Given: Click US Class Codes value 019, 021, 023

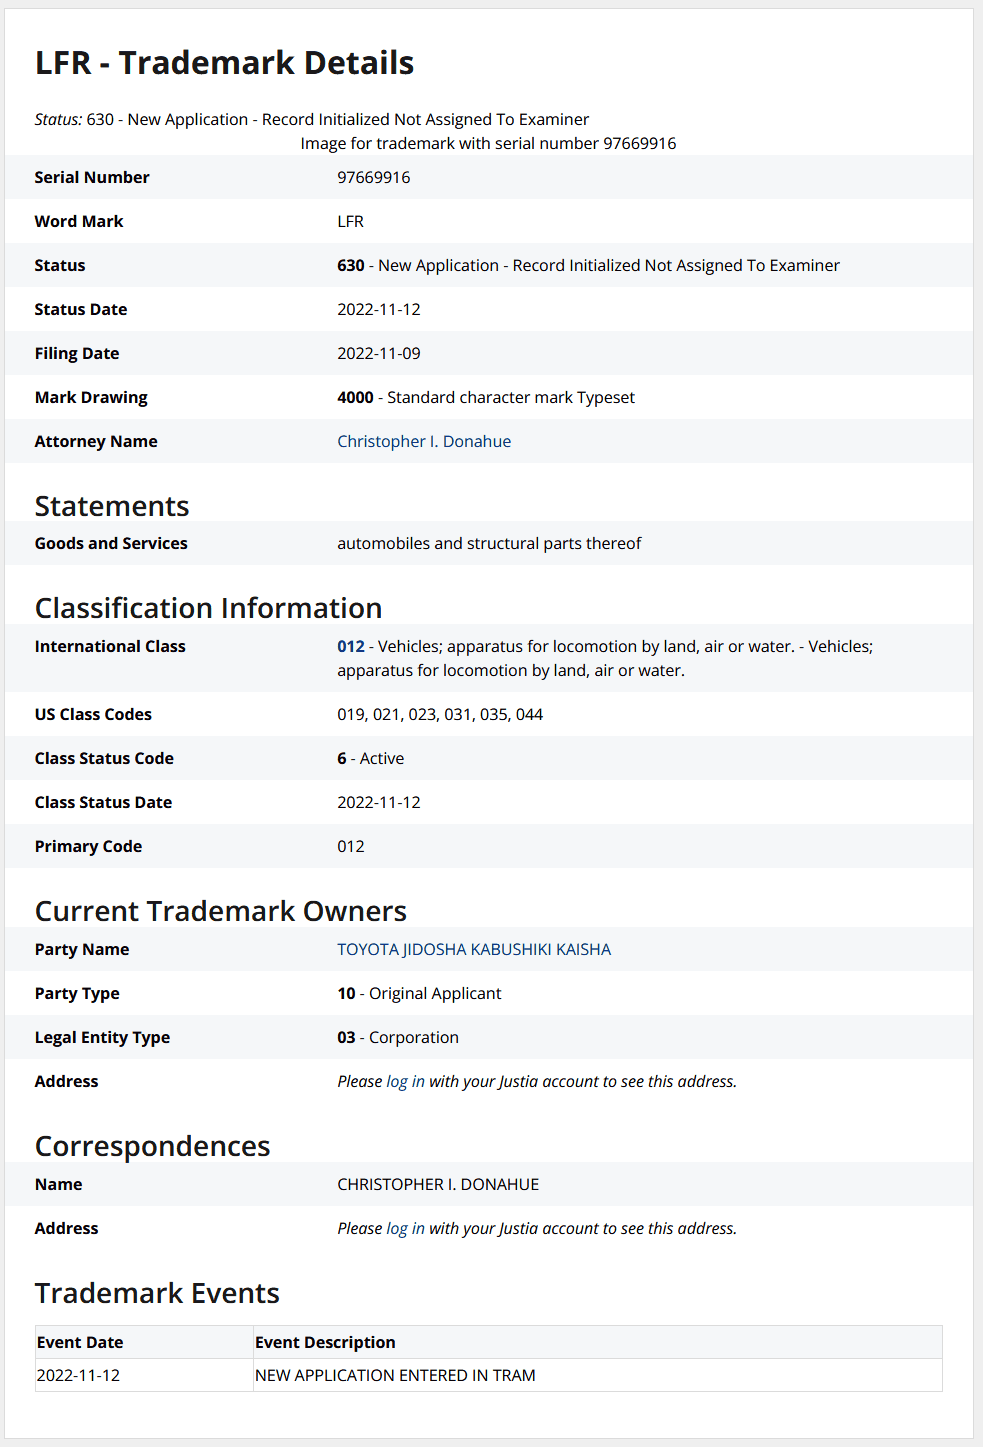Looking at the screenshot, I should 440,714.
